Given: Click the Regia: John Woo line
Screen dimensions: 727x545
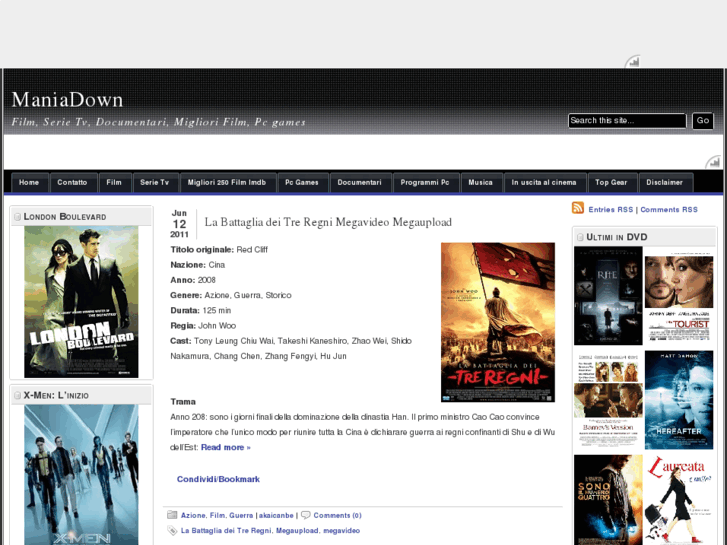Looking at the screenshot, I should click(x=203, y=326).
